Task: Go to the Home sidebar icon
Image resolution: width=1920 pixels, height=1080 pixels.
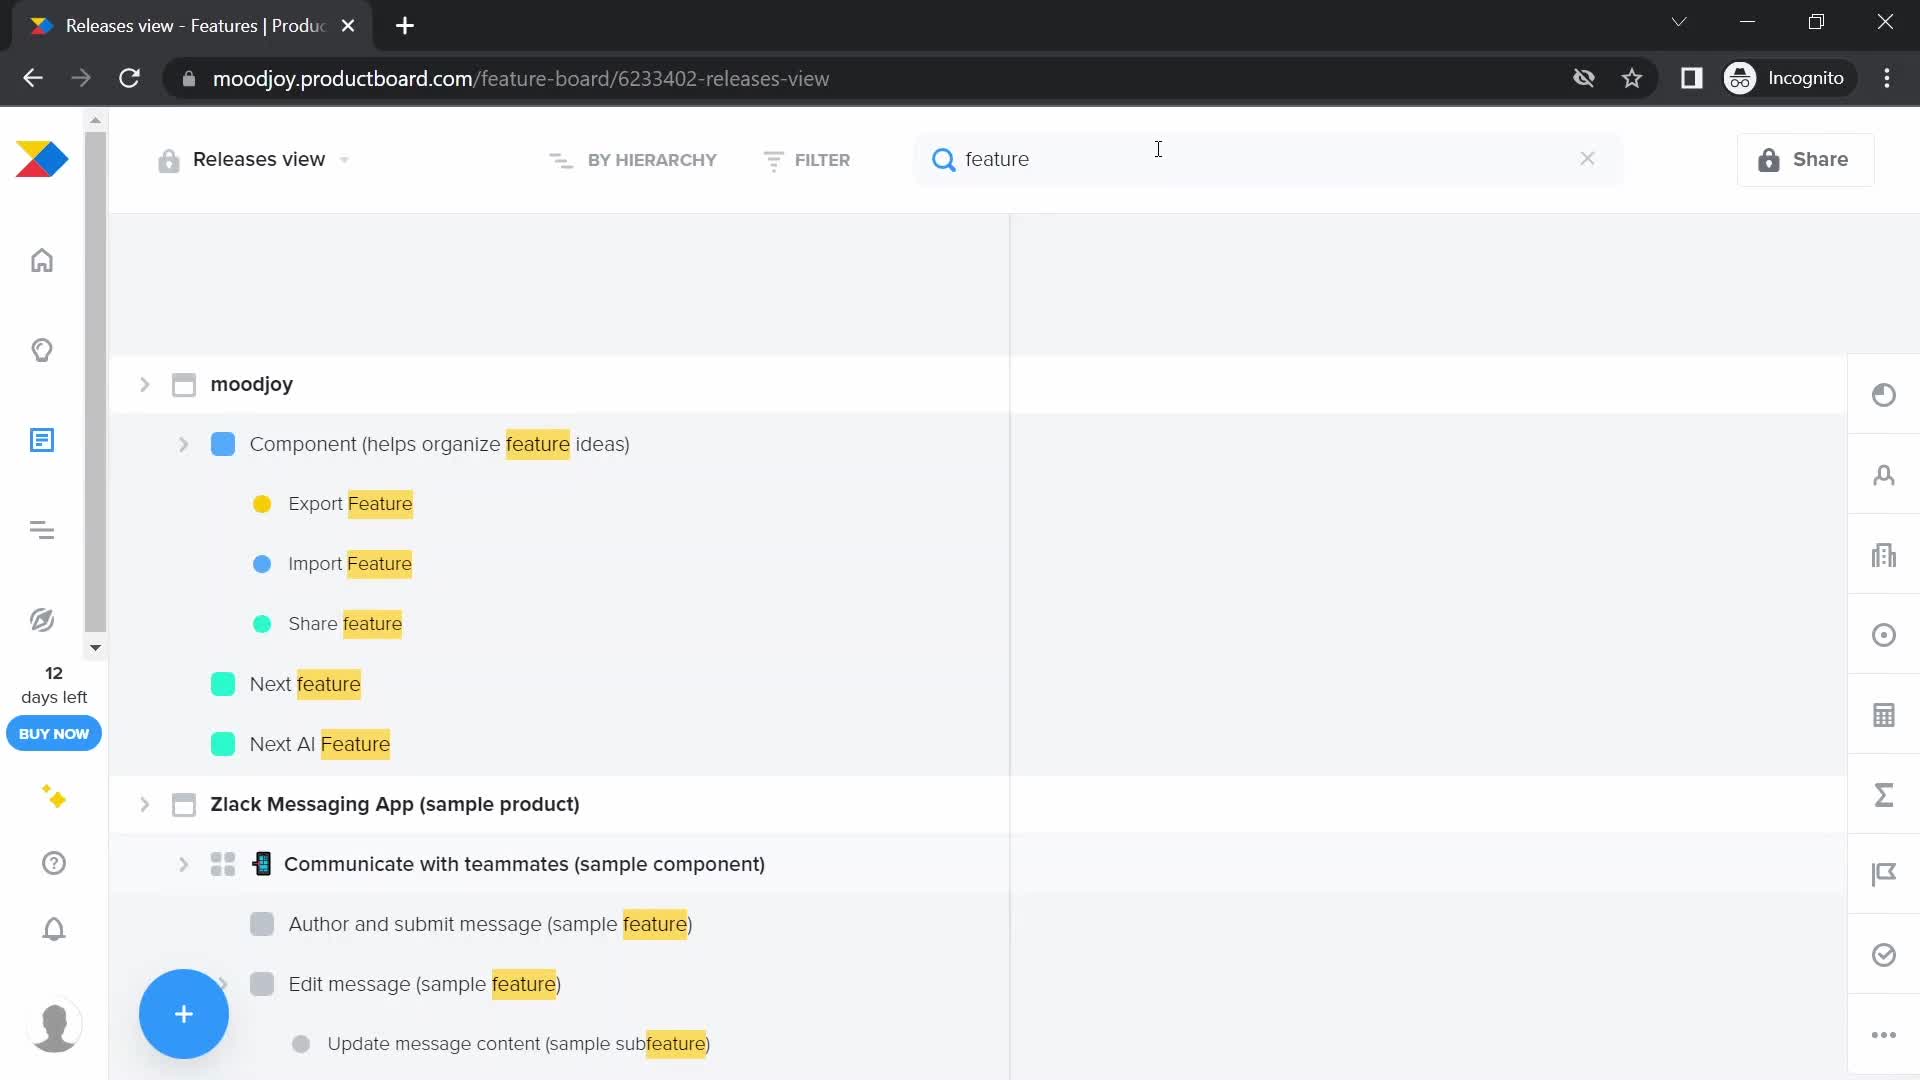Action: tap(42, 260)
